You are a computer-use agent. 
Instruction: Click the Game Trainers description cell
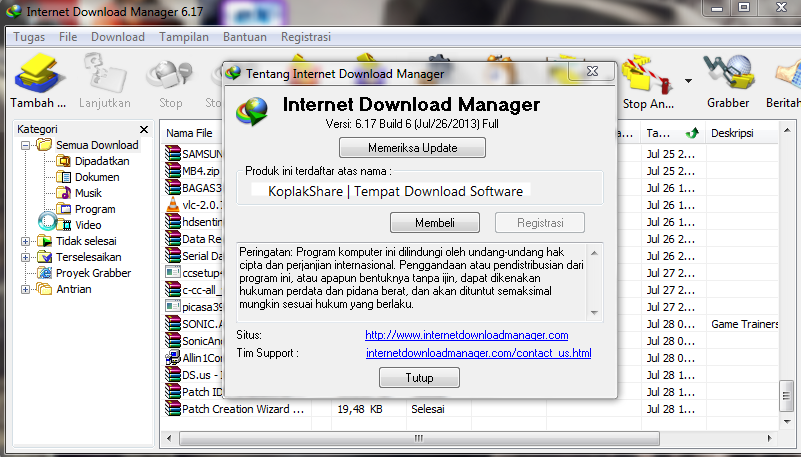[744, 324]
